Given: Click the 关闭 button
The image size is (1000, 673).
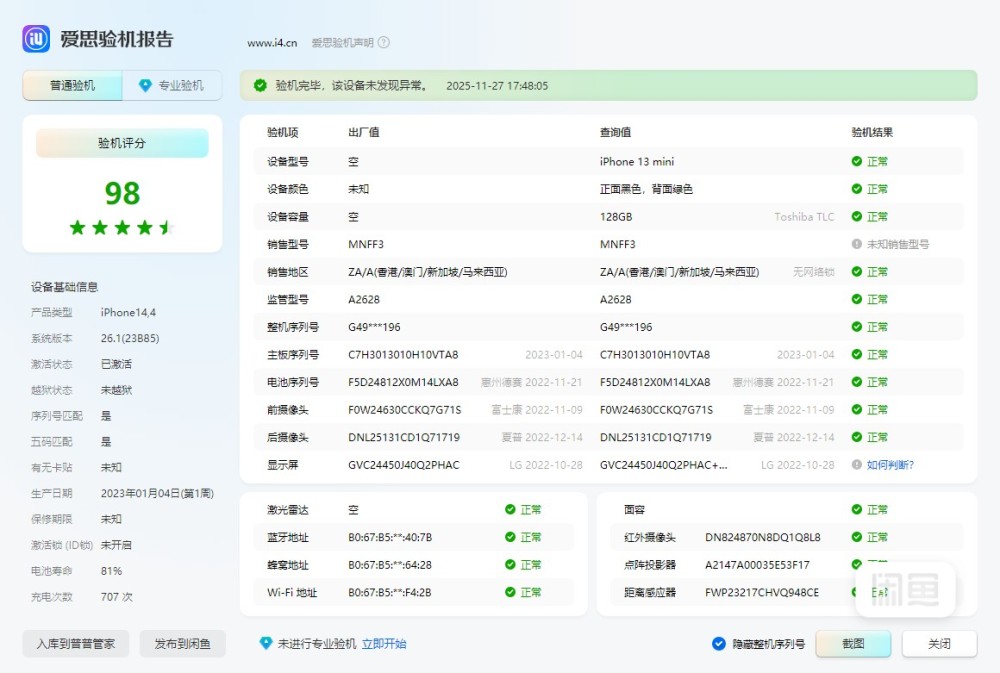Looking at the screenshot, I should pyautogui.click(x=939, y=644).
